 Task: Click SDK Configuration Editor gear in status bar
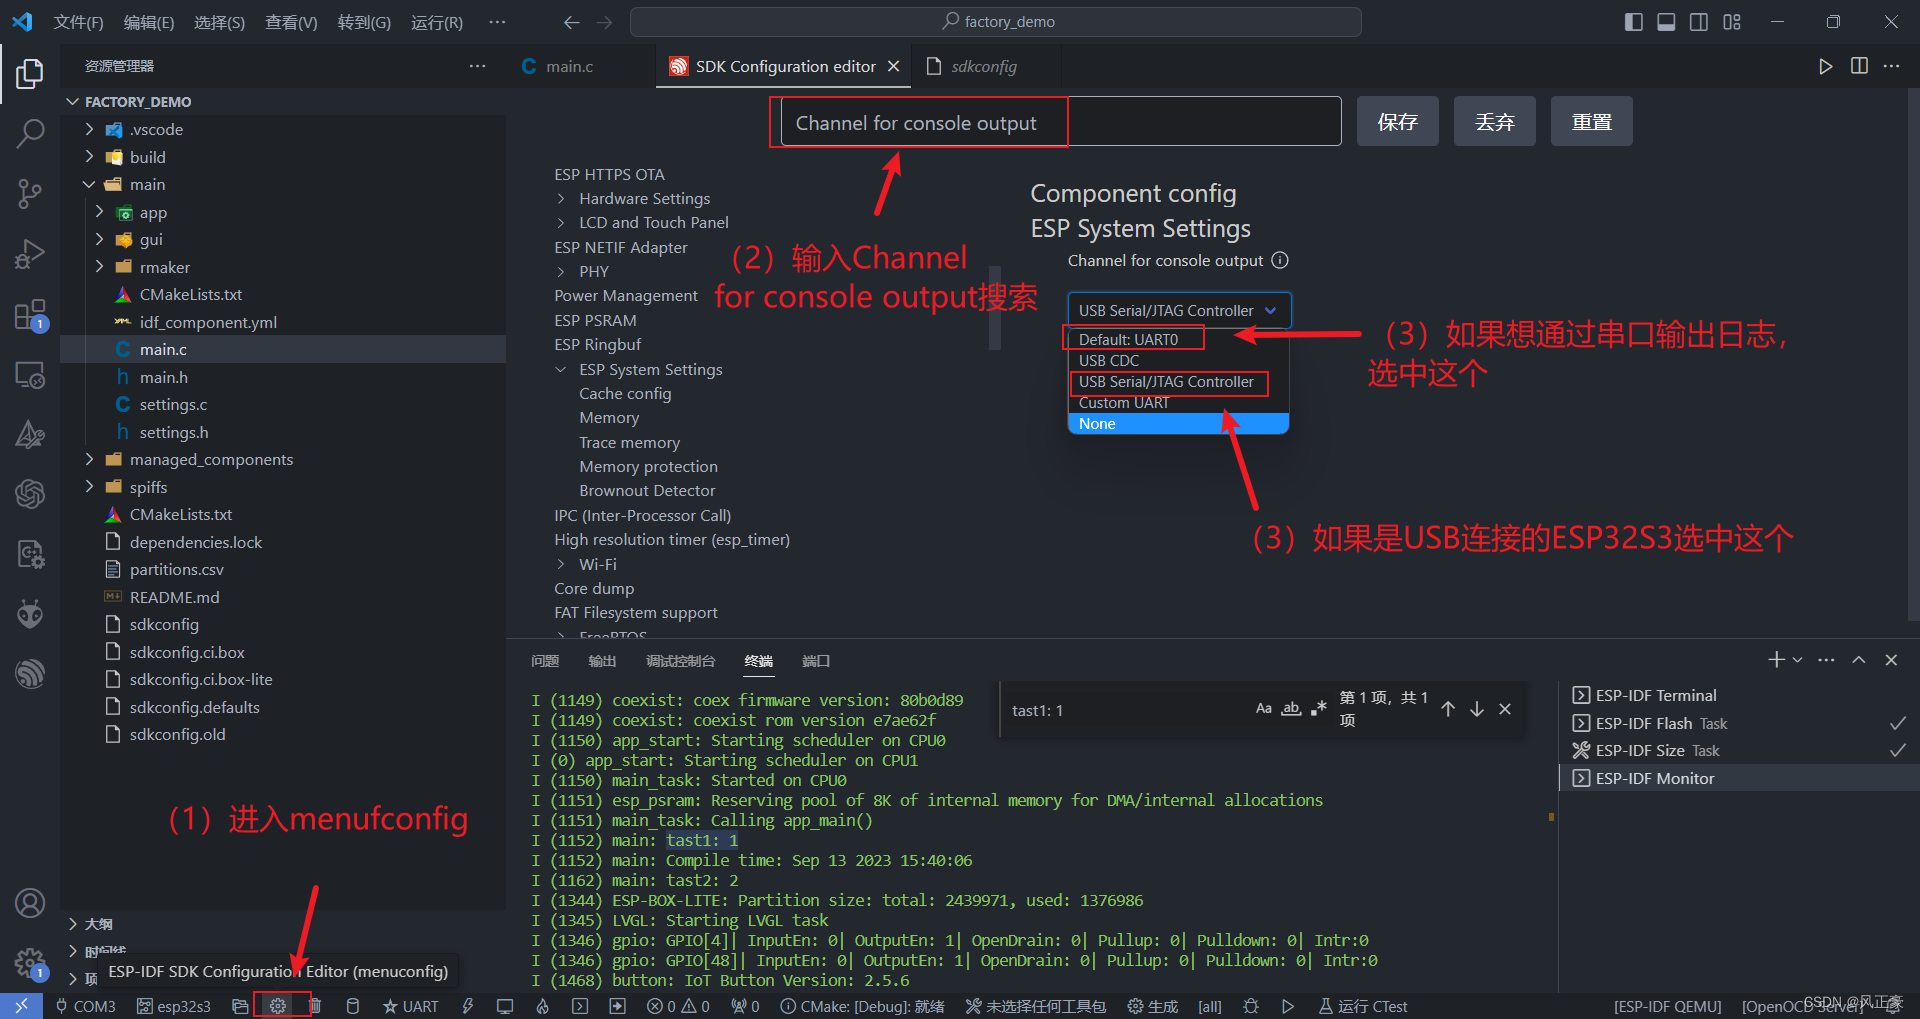(x=278, y=1006)
